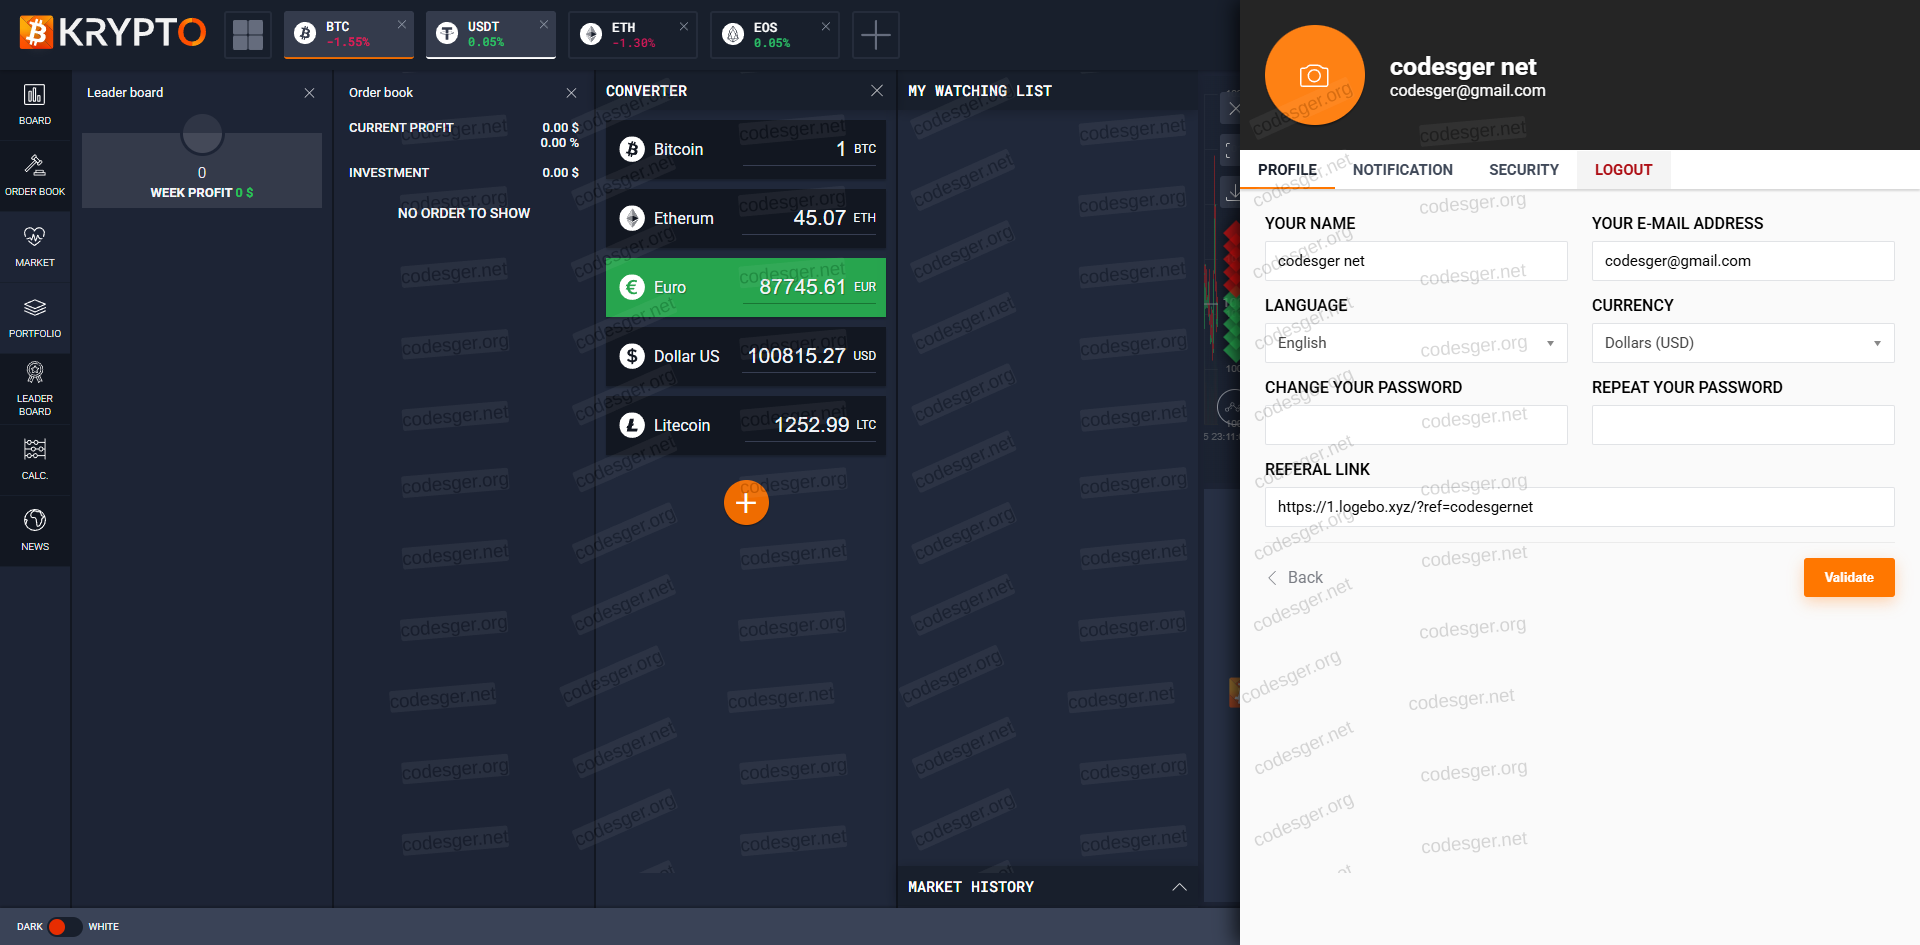Open the Currency dropdown showing Dollars (USD)
The width and height of the screenshot is (1920, 945).
point(1742,343)
